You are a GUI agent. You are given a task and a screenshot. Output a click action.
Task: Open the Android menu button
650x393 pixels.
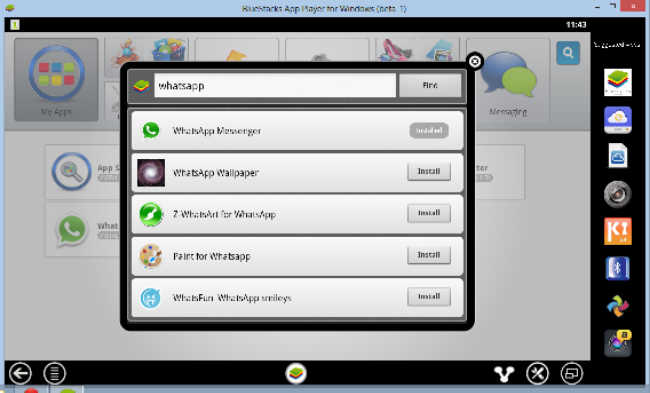[55, 374]
